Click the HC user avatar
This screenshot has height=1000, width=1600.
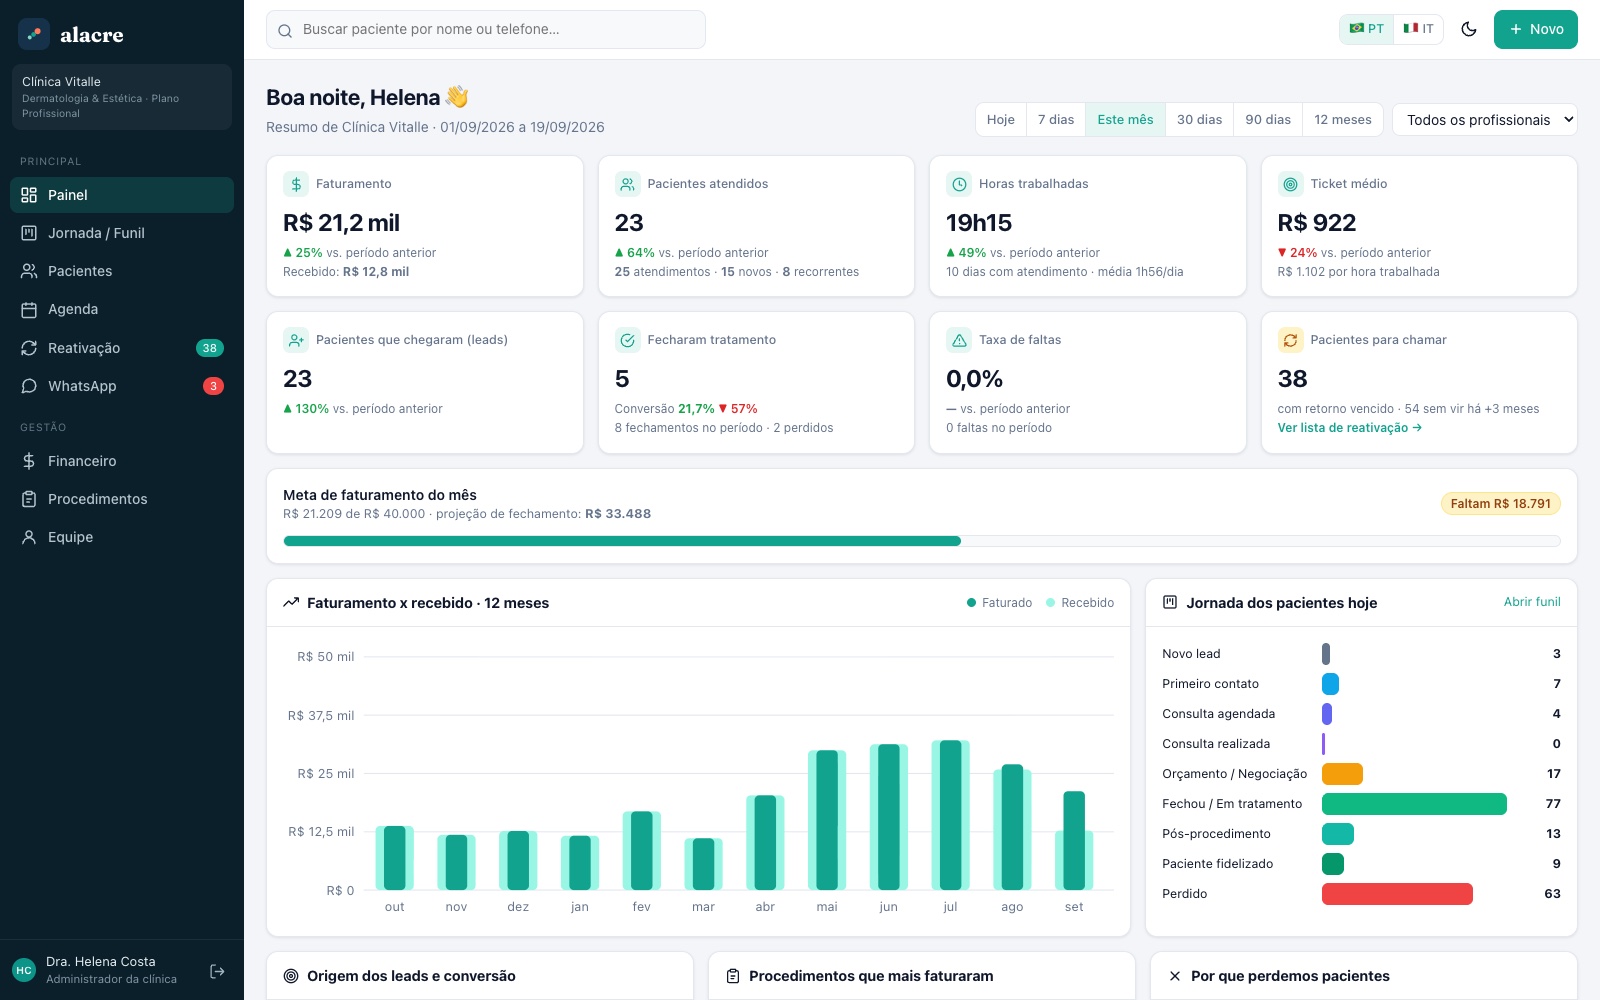24,970
